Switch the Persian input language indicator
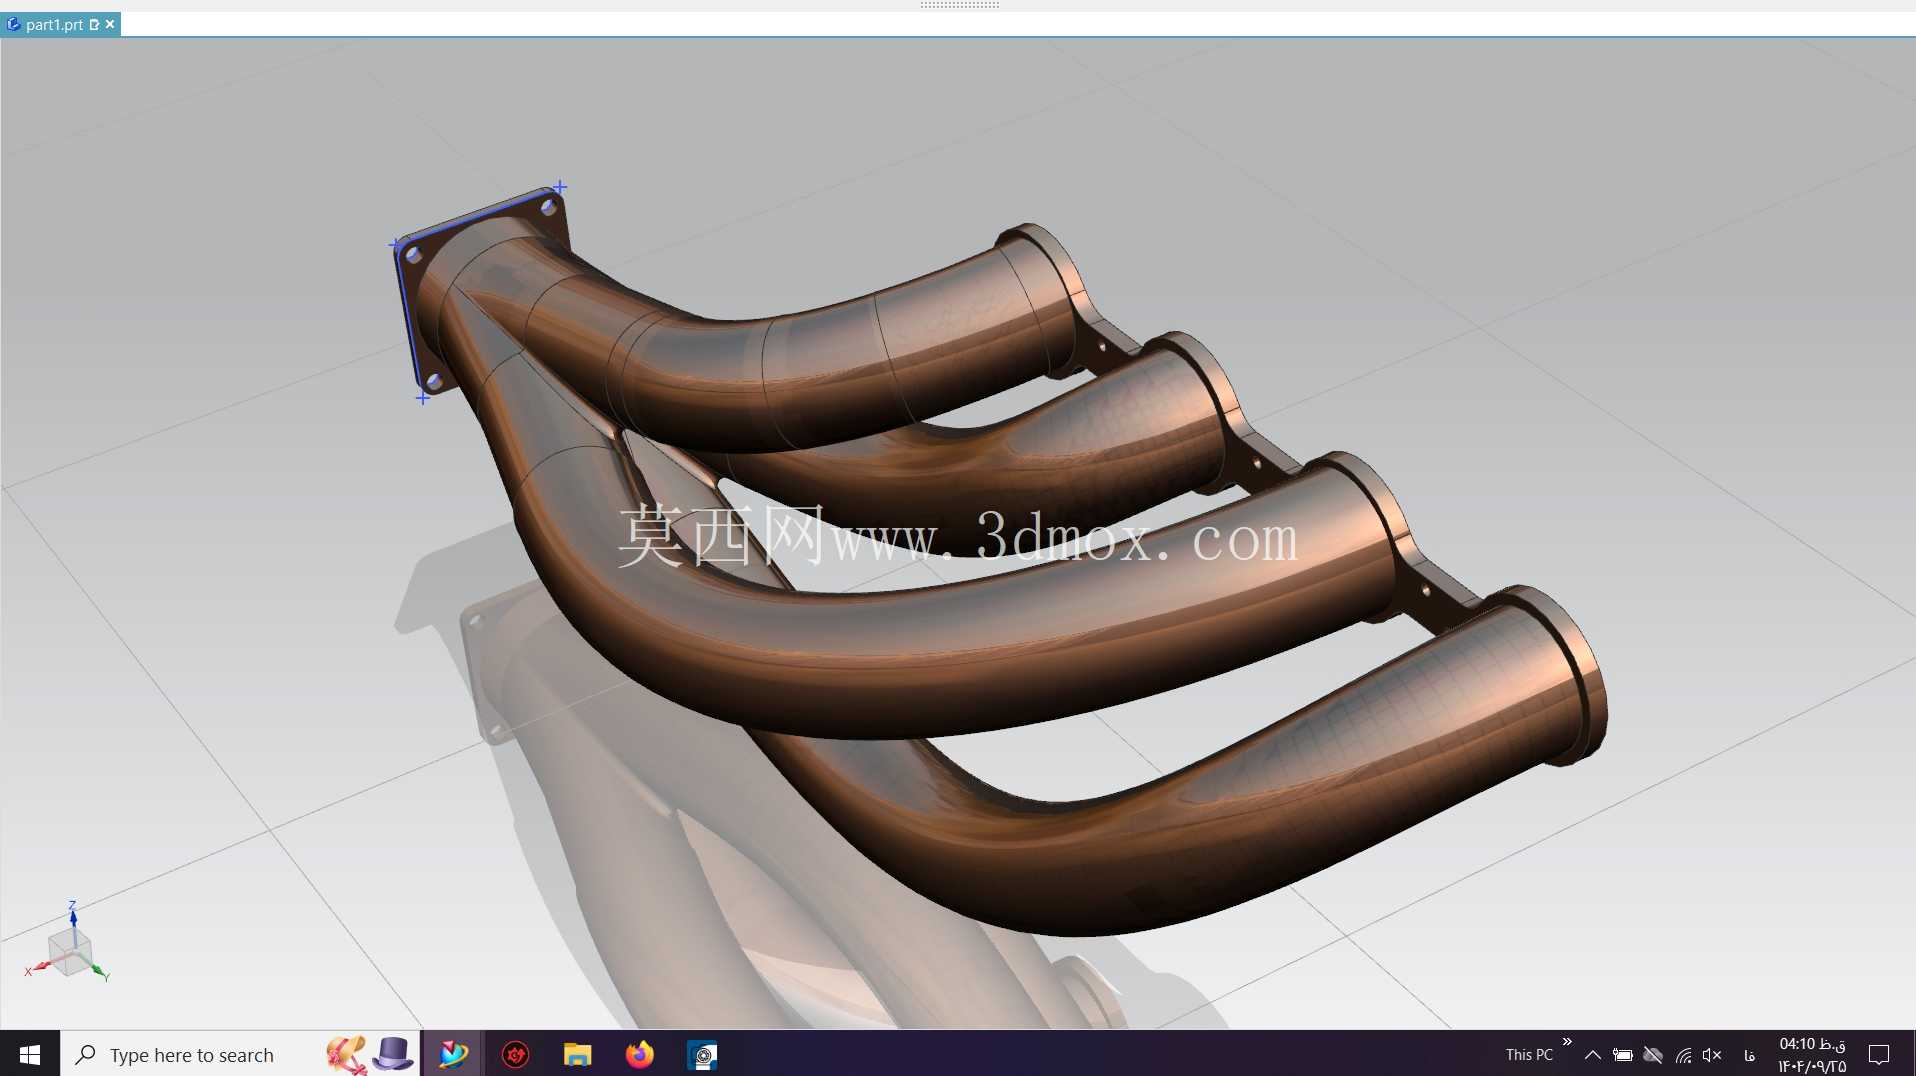The width and height of the screenshot is (1916, 1076). pyautogui.click(x=1749, y=1055)
